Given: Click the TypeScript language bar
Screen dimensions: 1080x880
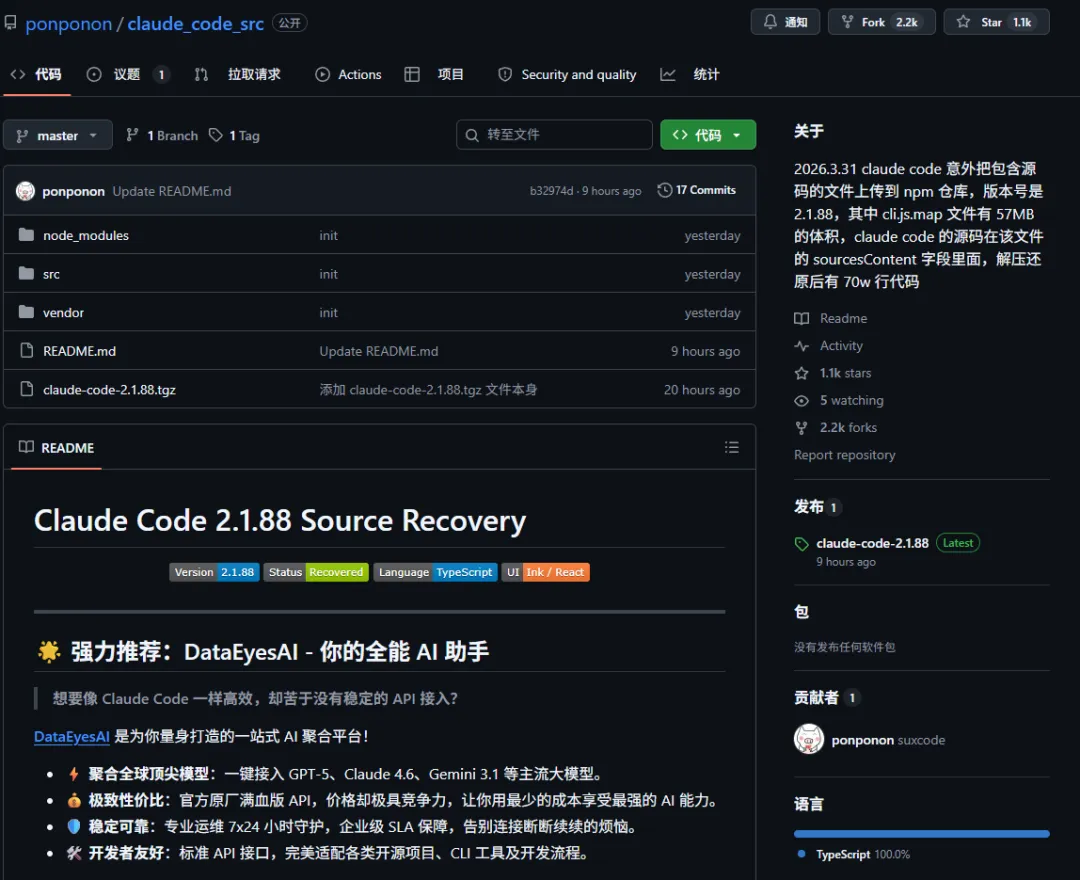Looking at the screenshot, I should pyautogui.click(x=922, y=834).
